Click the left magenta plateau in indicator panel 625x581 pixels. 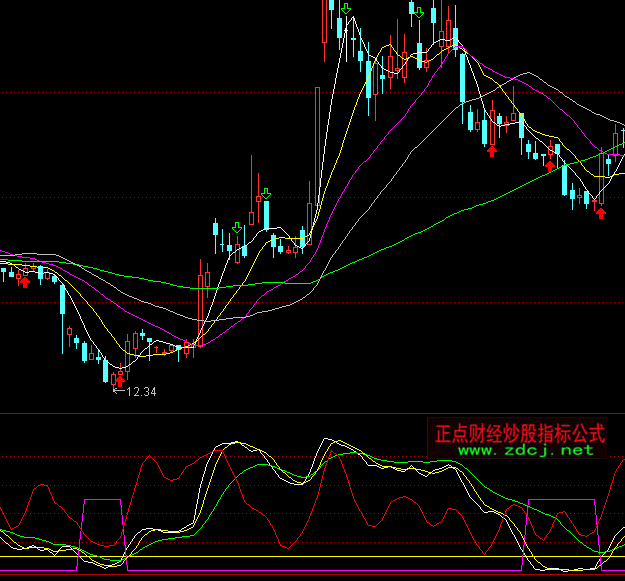pyautogui.click(x=101, y=499)
